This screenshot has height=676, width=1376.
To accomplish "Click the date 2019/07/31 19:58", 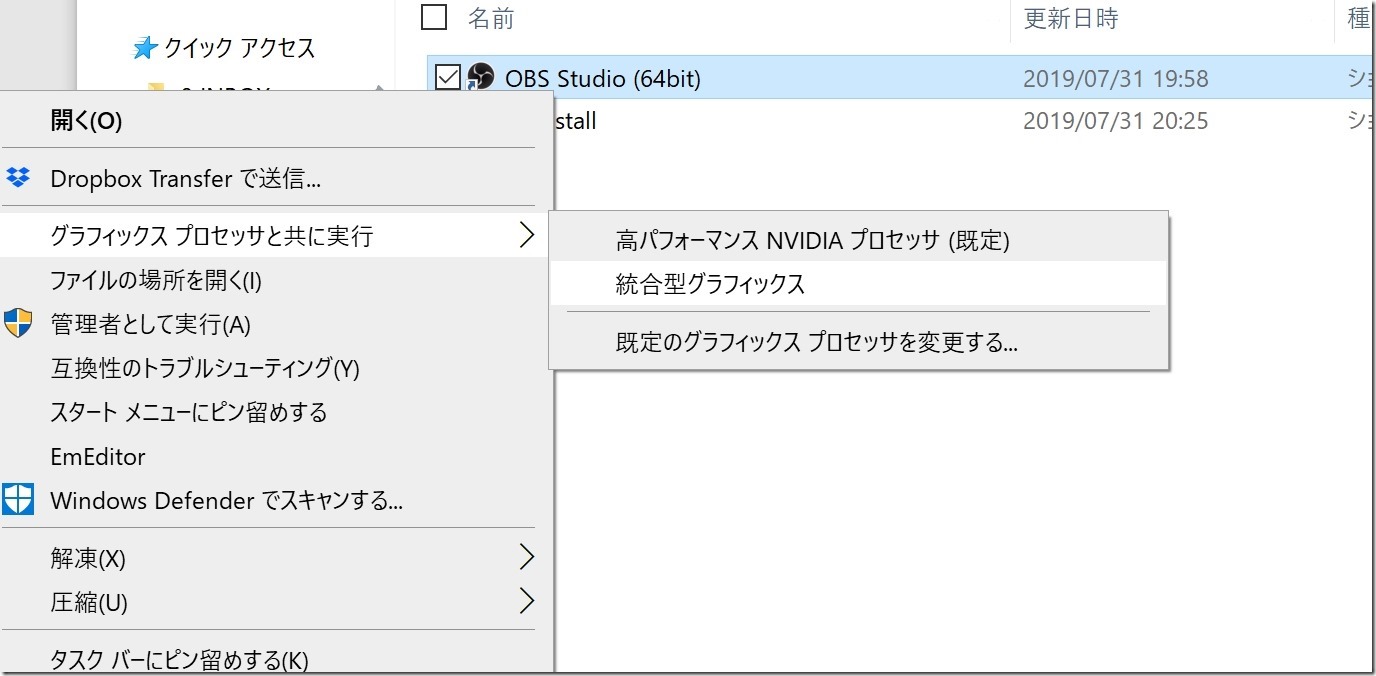I will click(1115, 78).
